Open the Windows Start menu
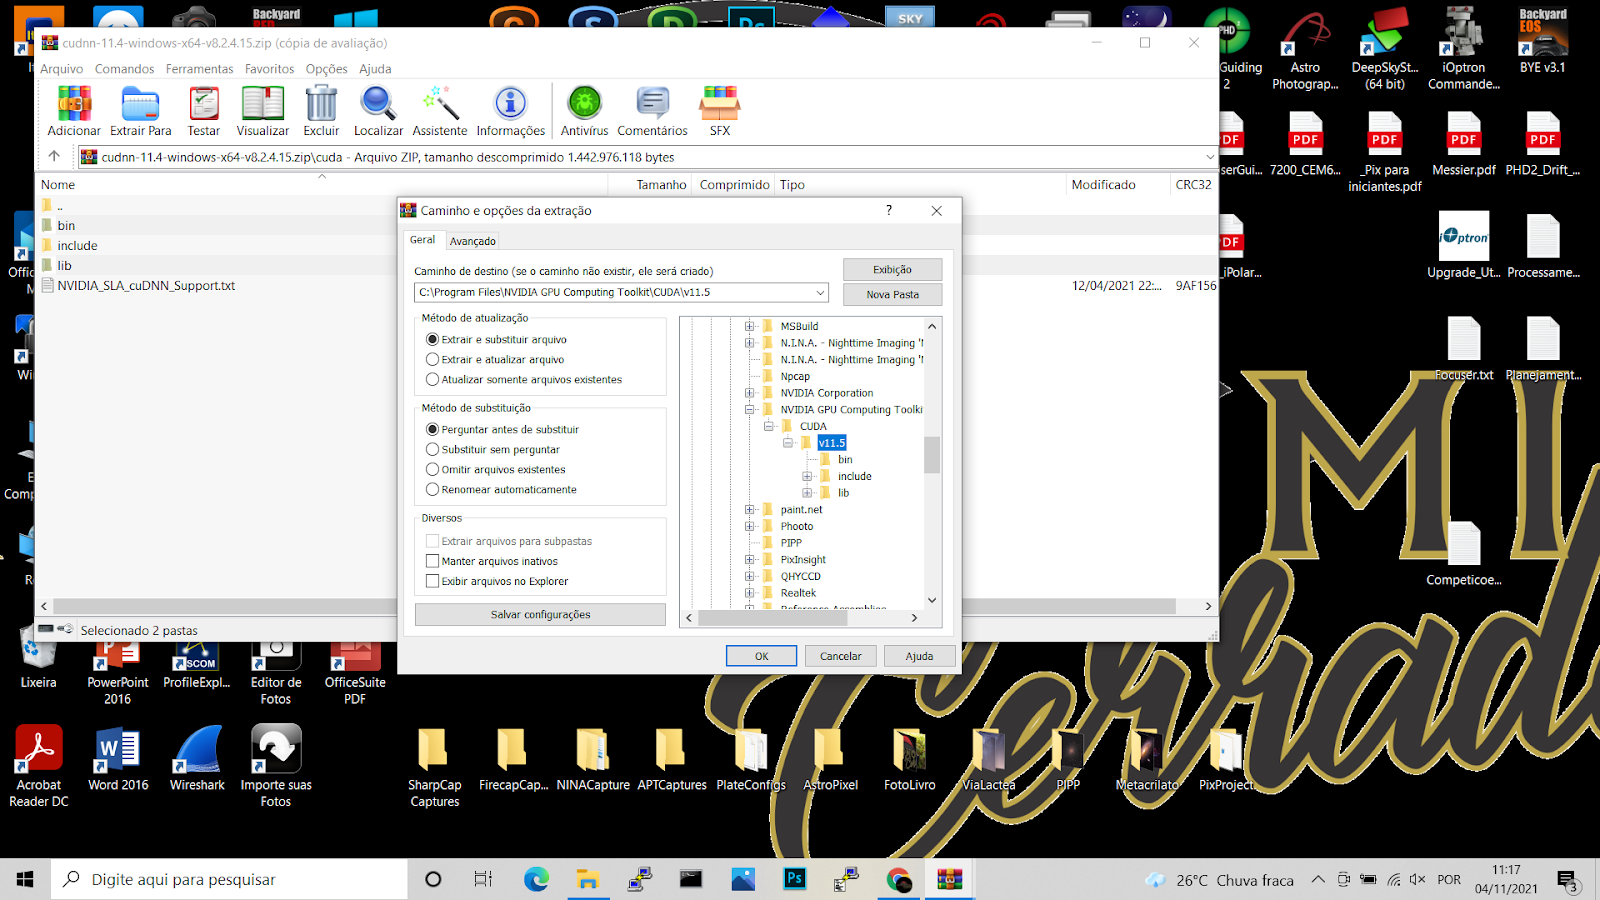 25,879
